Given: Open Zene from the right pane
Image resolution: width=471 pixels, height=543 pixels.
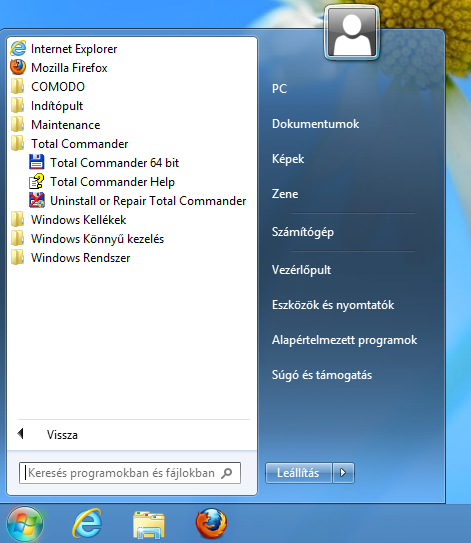Looking at the screenshot, I should click(285, 194).
